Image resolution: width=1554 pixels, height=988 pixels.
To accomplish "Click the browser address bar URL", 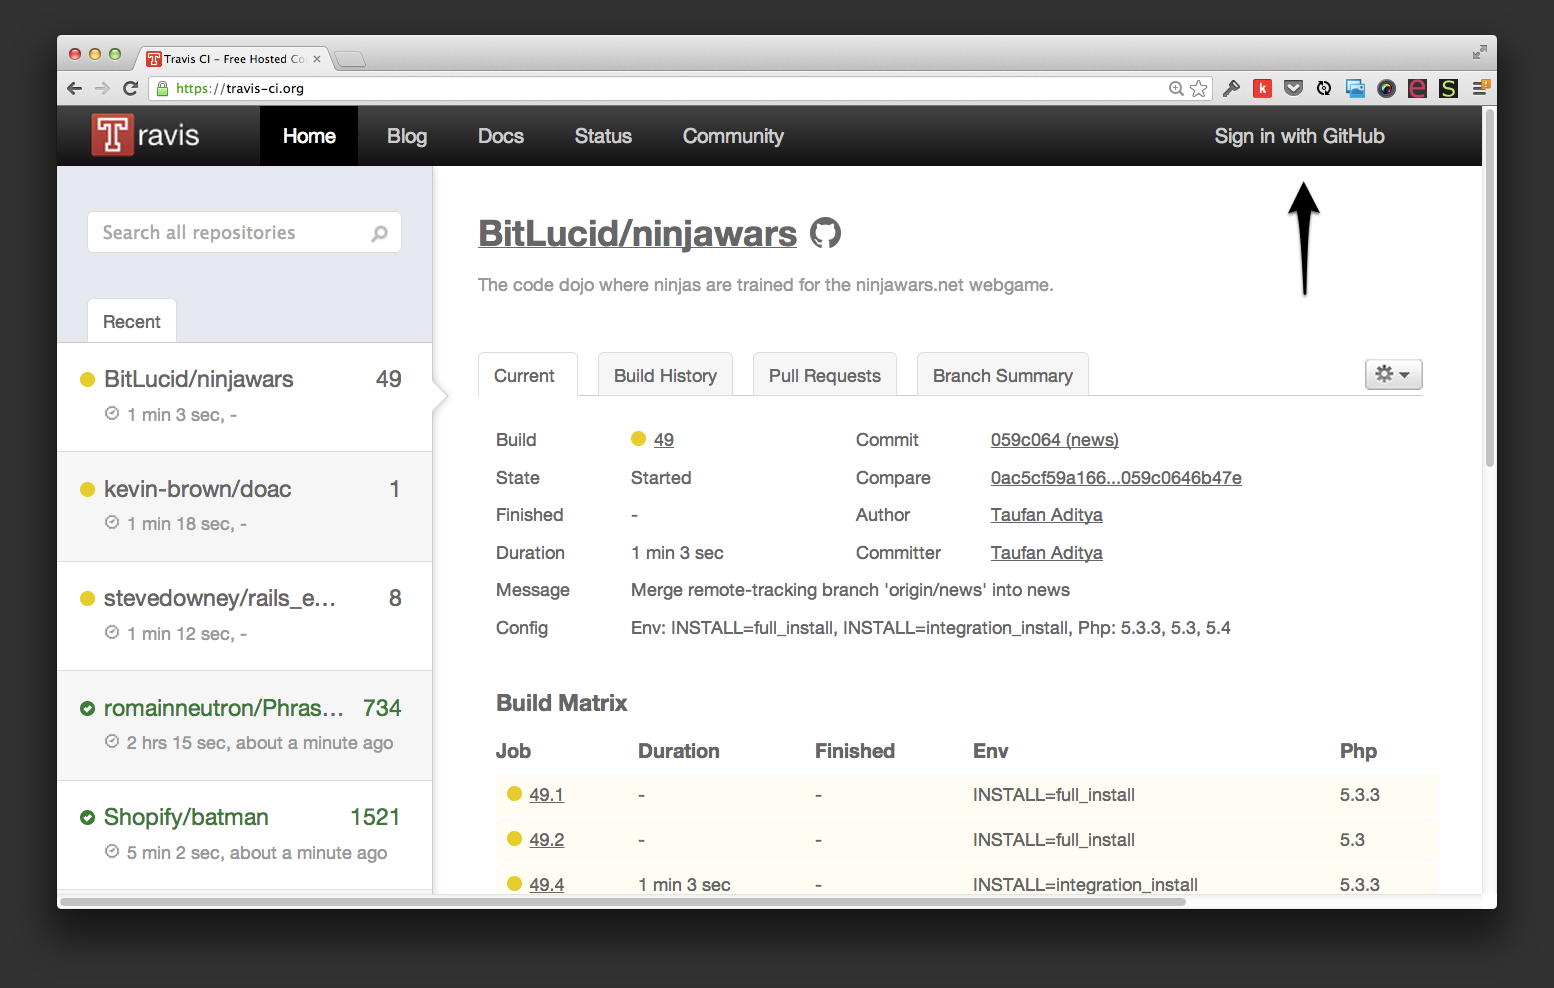I will pyautogui.click(x=240, y=88).
